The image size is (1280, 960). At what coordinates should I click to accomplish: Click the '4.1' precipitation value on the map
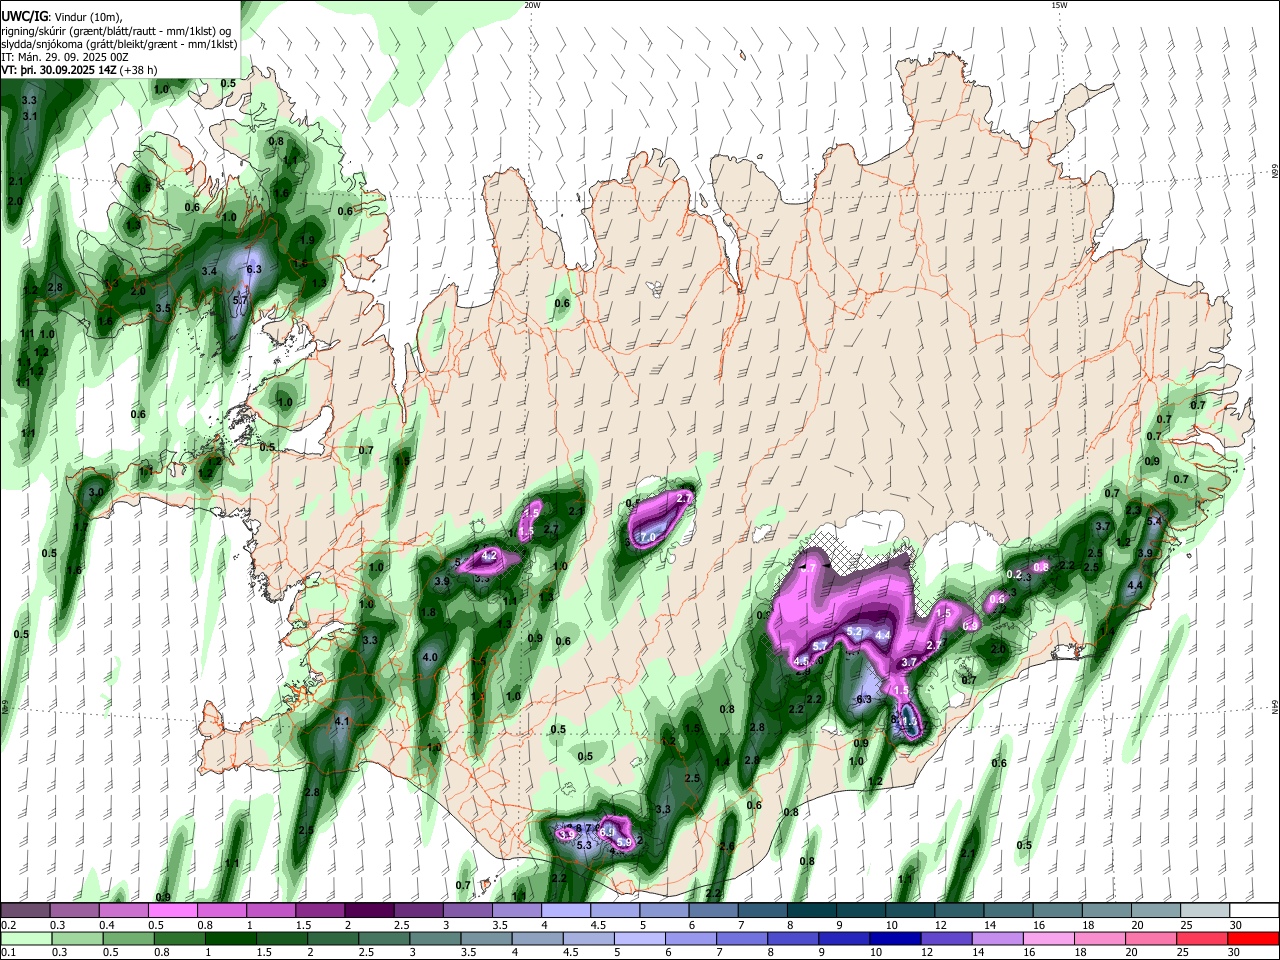pos(341,721)
